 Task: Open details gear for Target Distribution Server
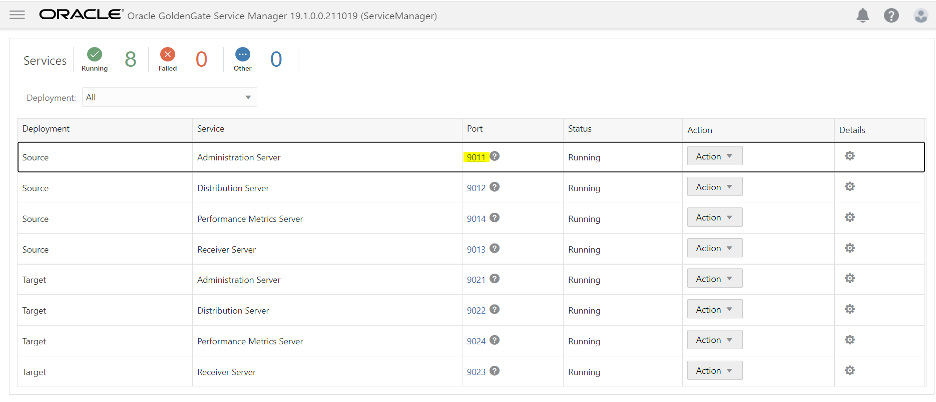click(850, 309)
